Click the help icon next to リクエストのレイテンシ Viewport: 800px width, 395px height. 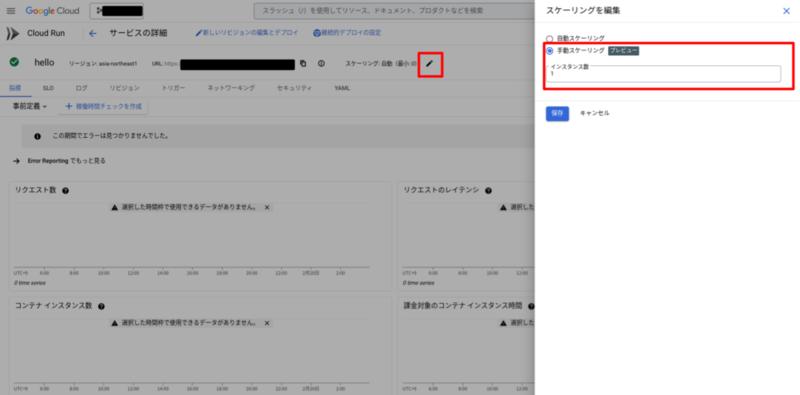[x=488, y=191]
